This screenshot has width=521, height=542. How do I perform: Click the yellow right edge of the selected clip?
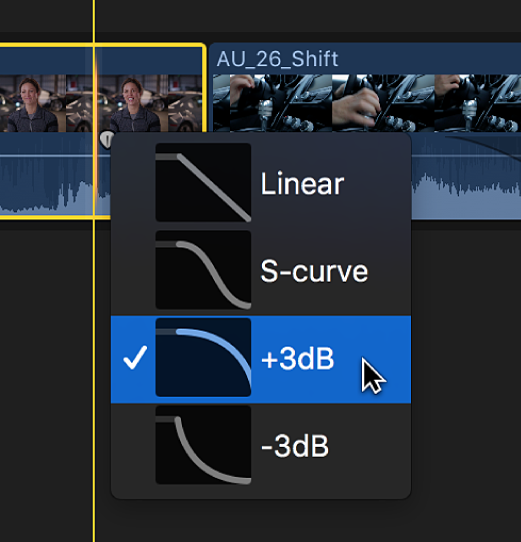[x=205, y=86]
